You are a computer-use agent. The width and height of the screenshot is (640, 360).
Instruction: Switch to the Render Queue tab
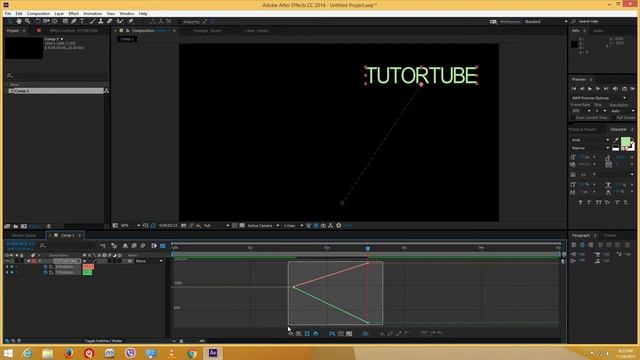(x=24, y=236)
